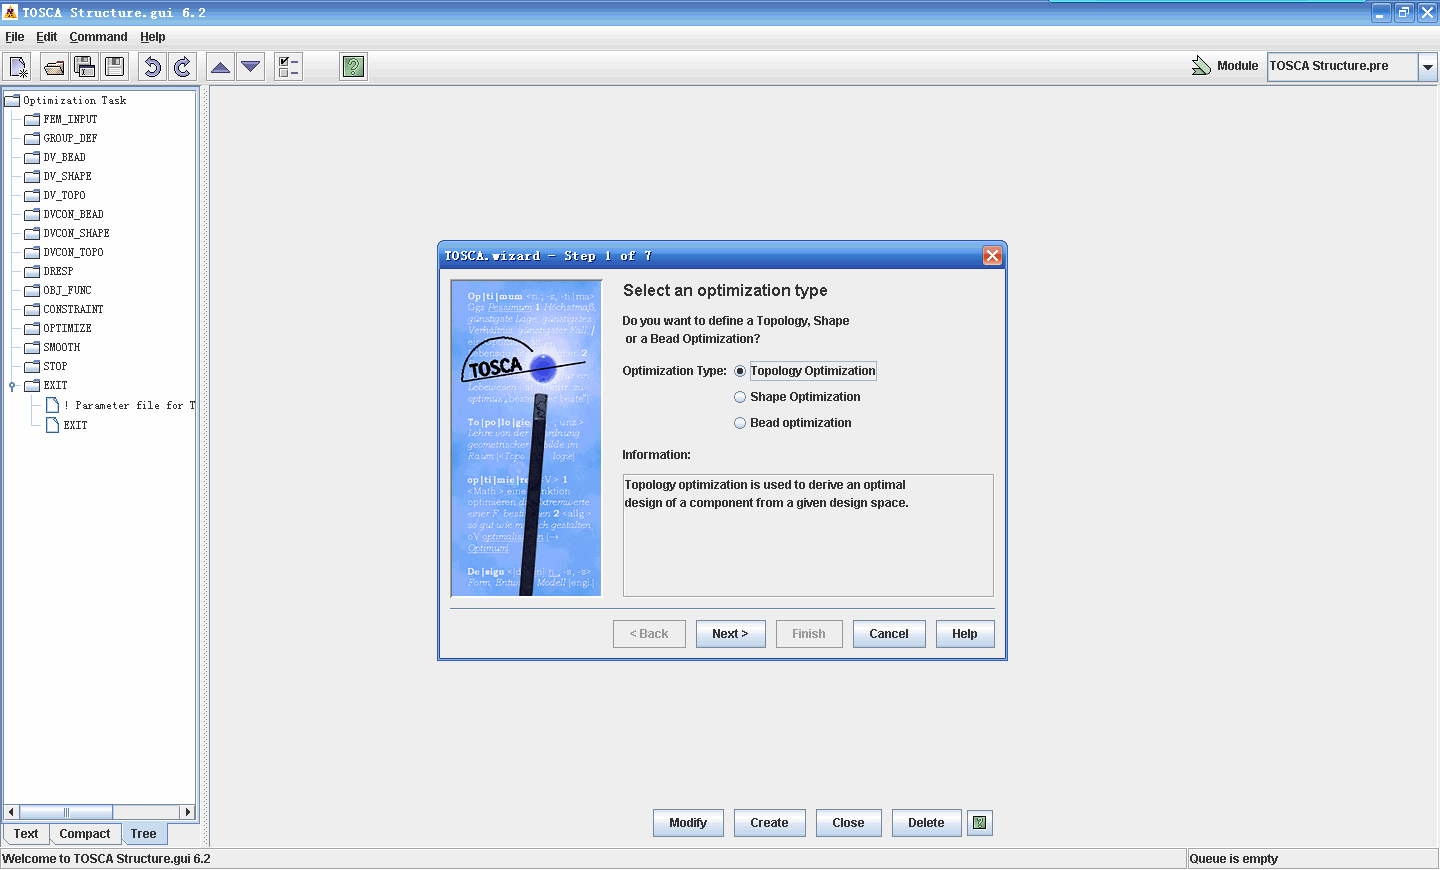Click Next in the wizard
This screenshot has width=1440, height=870.
[730, 634]
